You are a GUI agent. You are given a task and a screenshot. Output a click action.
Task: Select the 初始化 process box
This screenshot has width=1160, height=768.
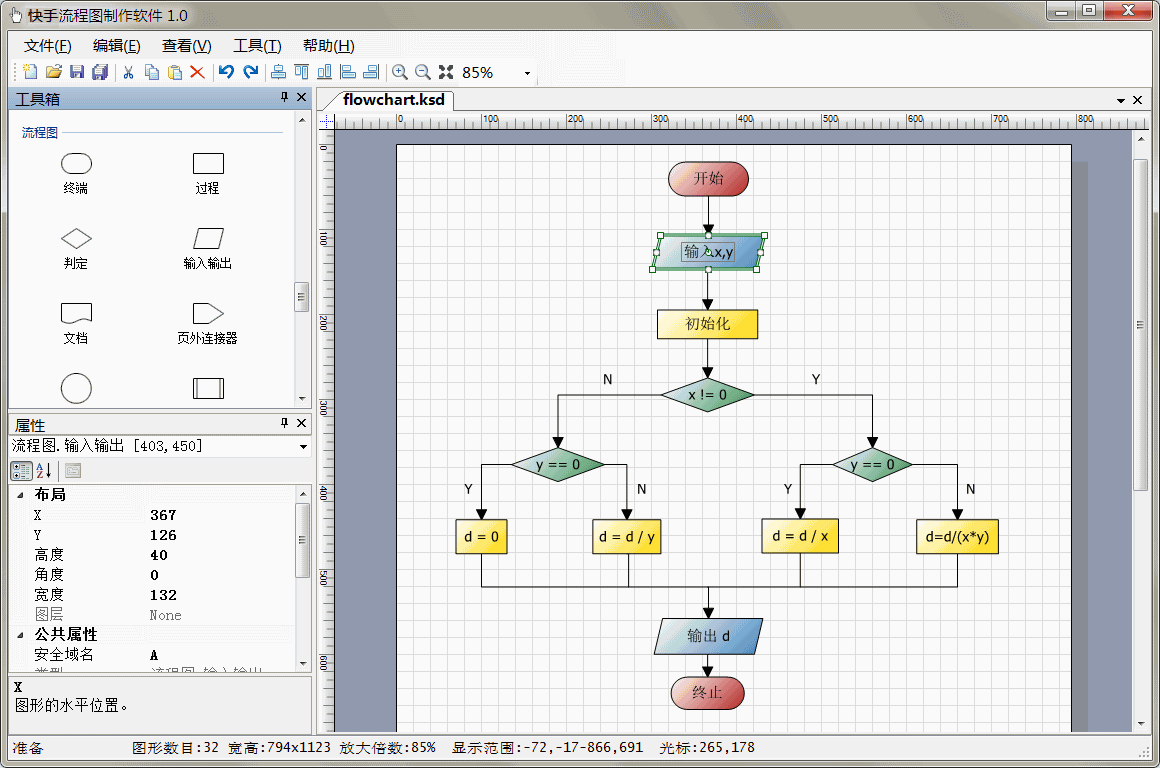707,324
